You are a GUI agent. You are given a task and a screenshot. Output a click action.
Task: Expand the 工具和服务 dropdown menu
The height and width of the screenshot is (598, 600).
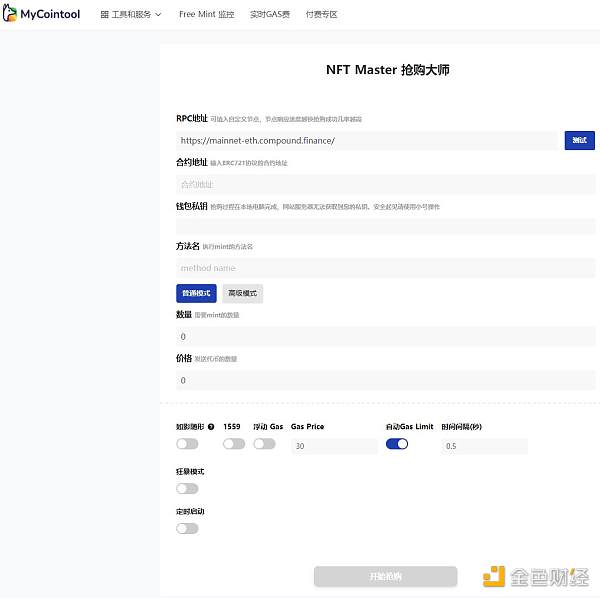(131, 15)
